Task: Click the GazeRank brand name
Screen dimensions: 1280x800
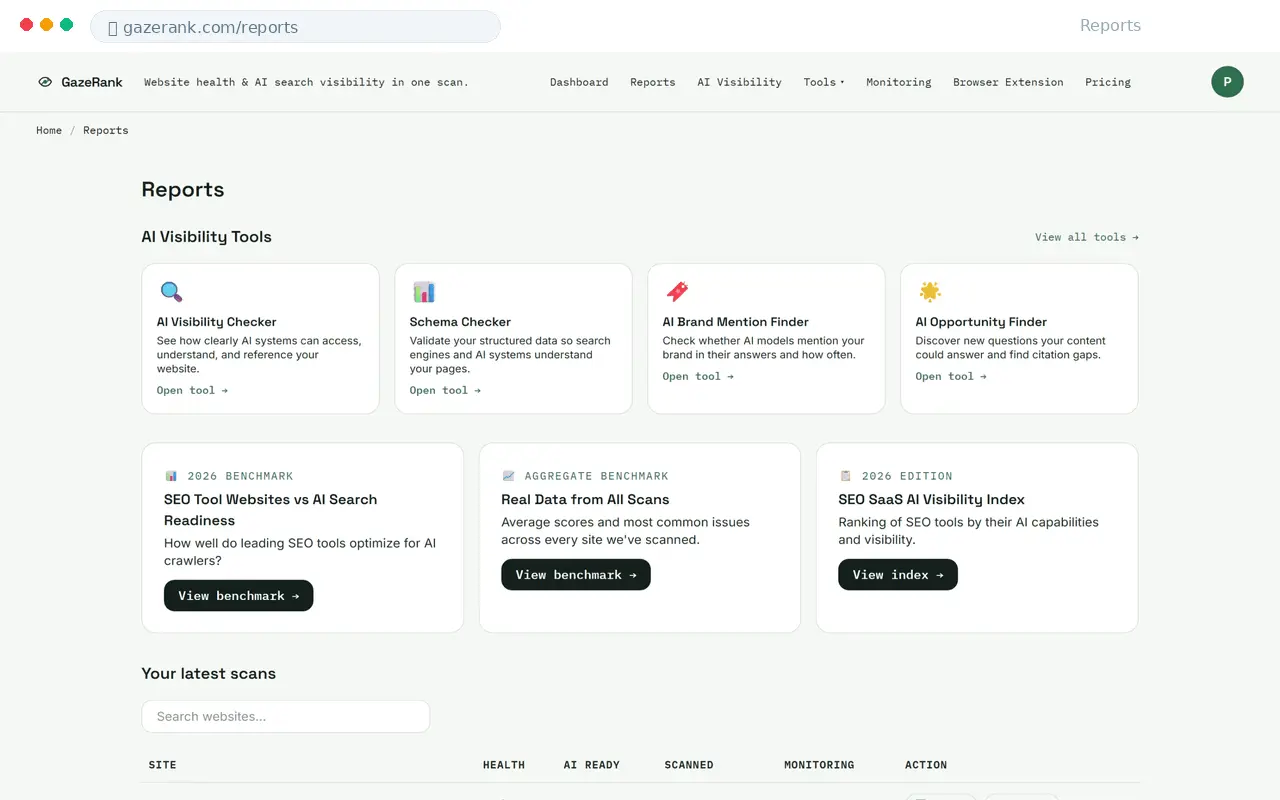Action: pyautogui.click(x=92, y=82)
